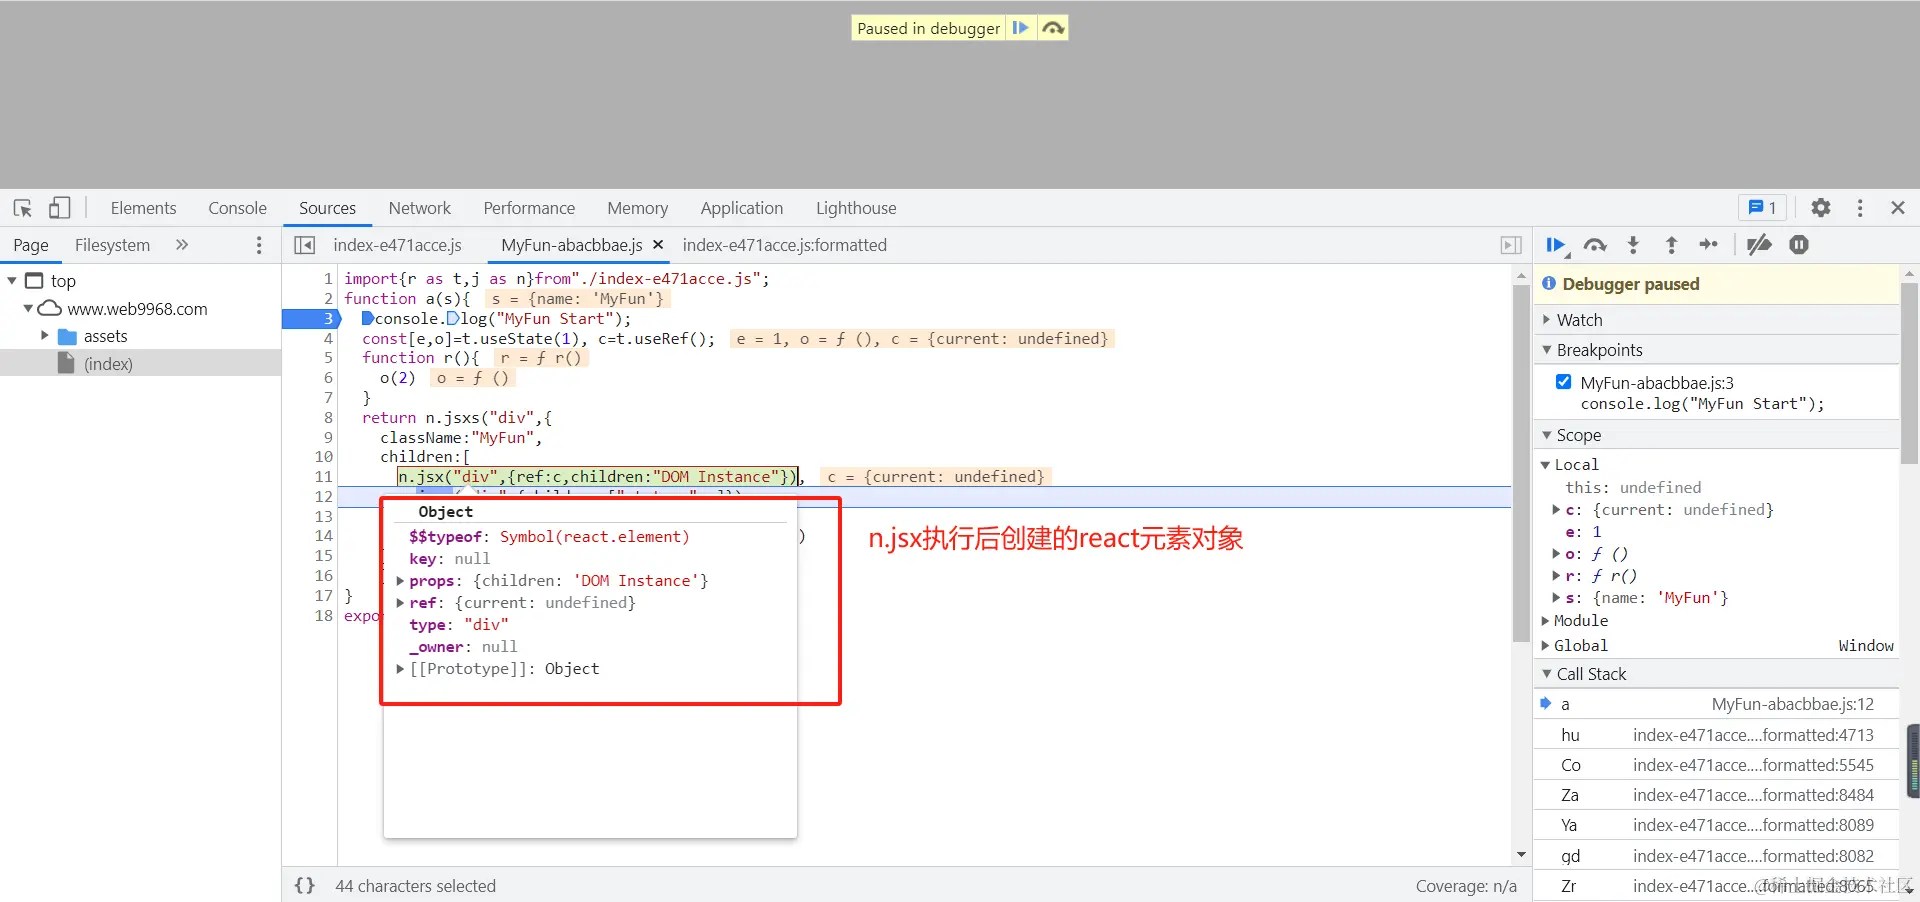Select call stack frame Co
The image size is (1920, 902).
[x=1716, y=765]
